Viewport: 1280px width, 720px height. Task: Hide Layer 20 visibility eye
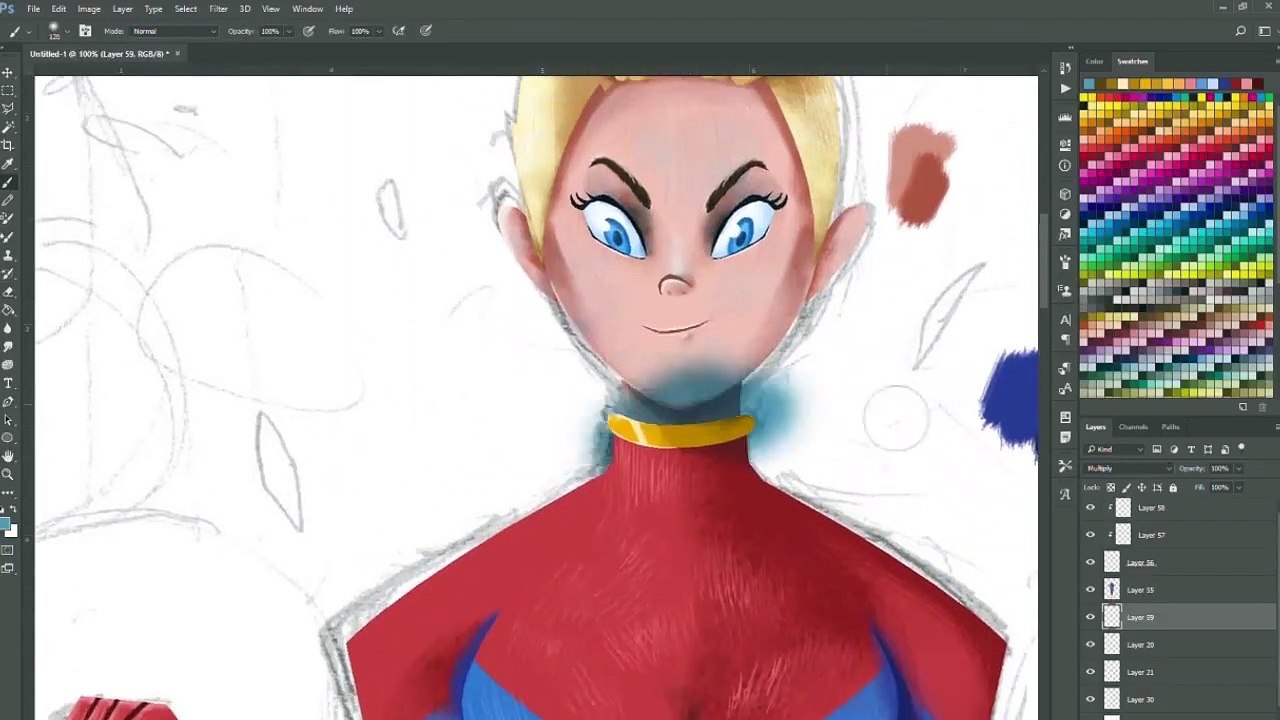tap(1091, 645)
